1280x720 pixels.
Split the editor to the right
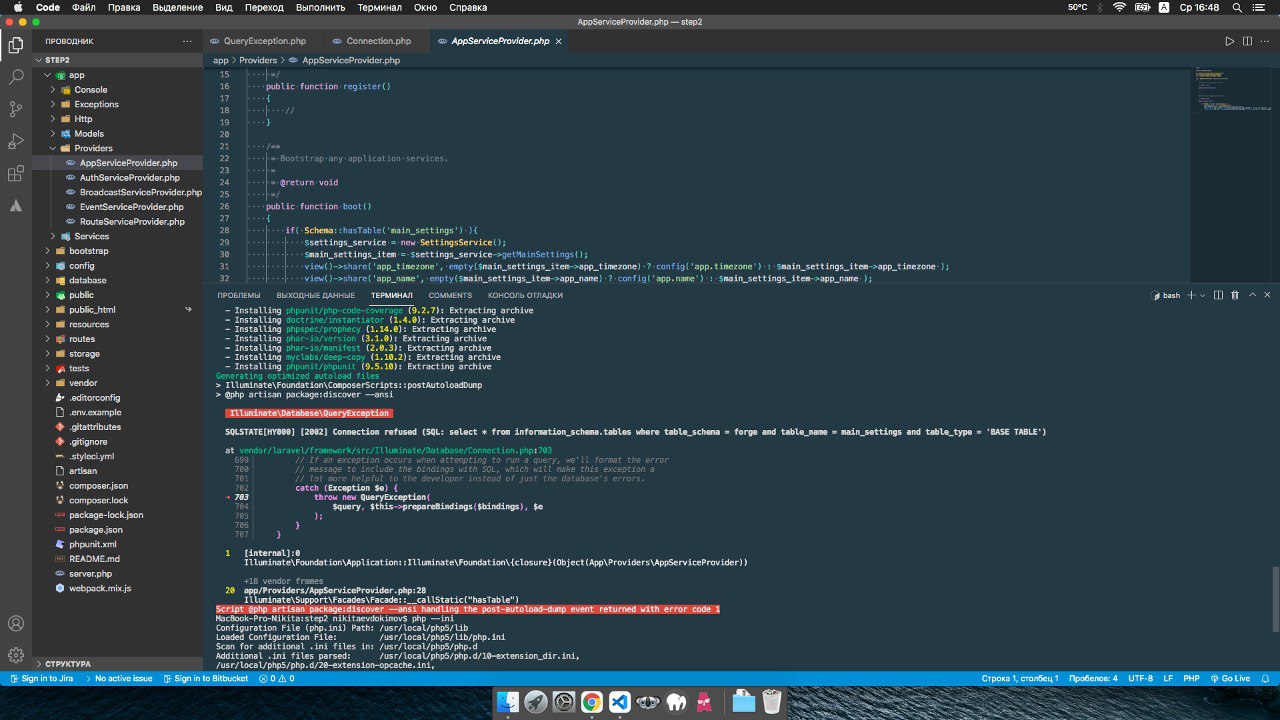tap(1248, 41)
